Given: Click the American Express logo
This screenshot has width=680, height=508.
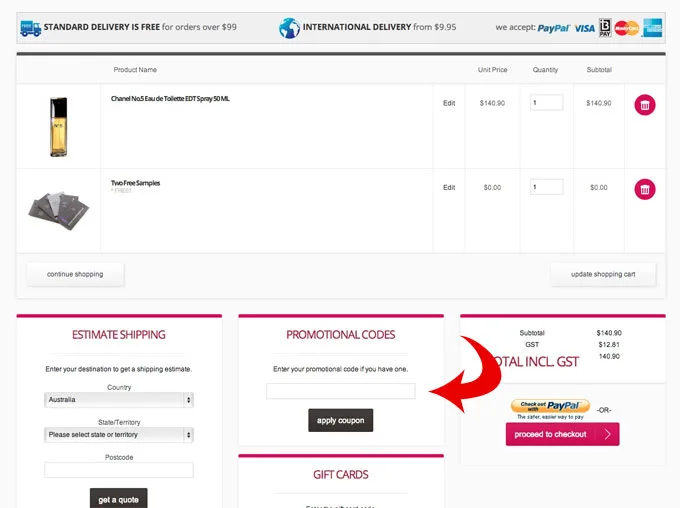Looking at the screenshot, I should coord(652,28).
